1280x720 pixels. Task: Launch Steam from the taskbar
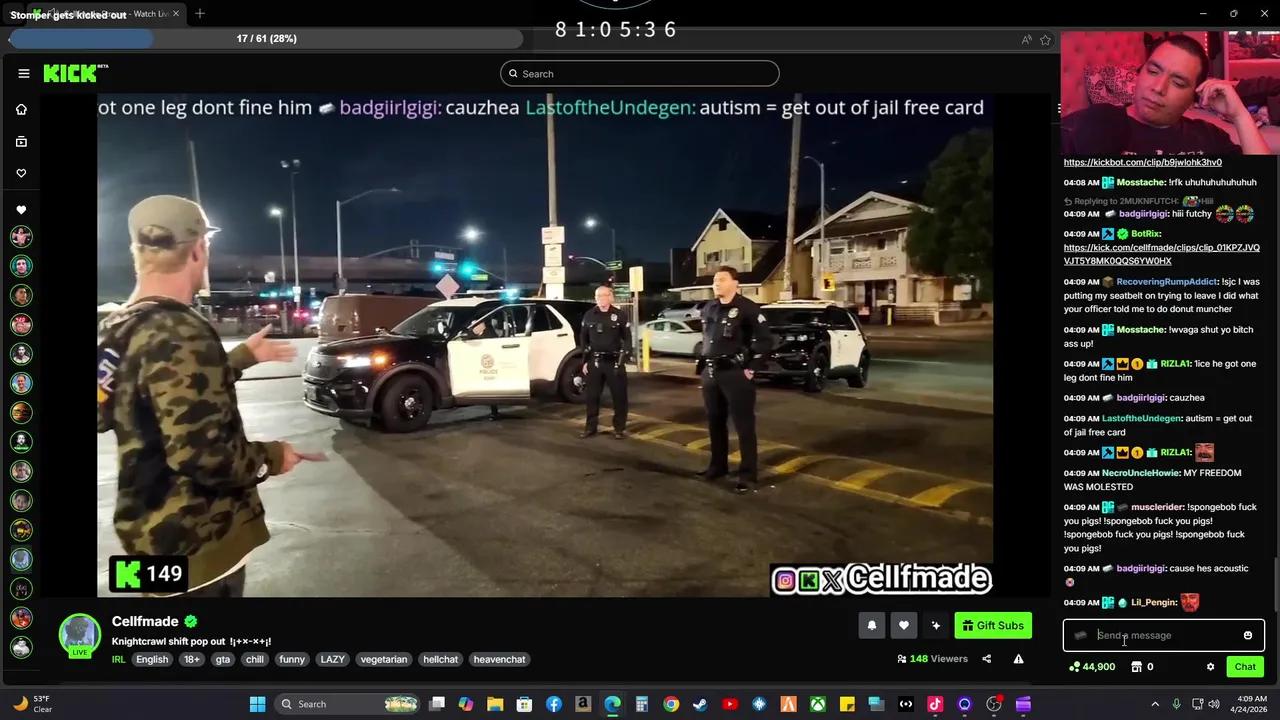pyautogui.click(x=700, y=704)
